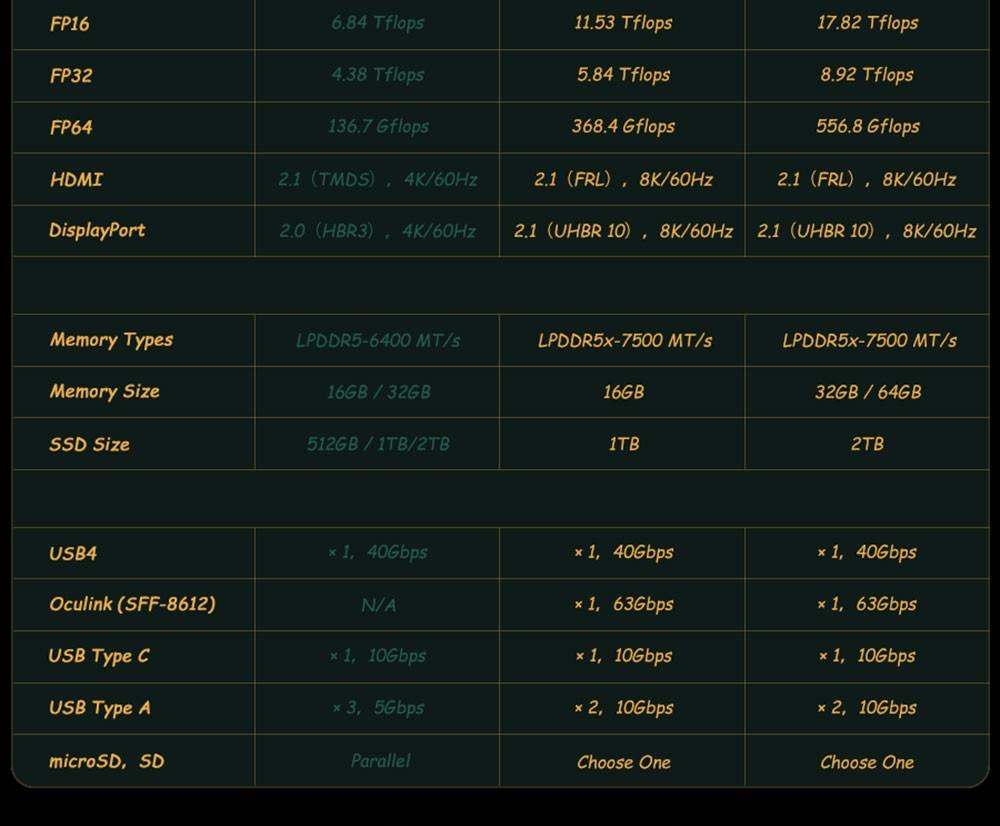
Task: Click the FP16 row label
Action: click(70, 23)
